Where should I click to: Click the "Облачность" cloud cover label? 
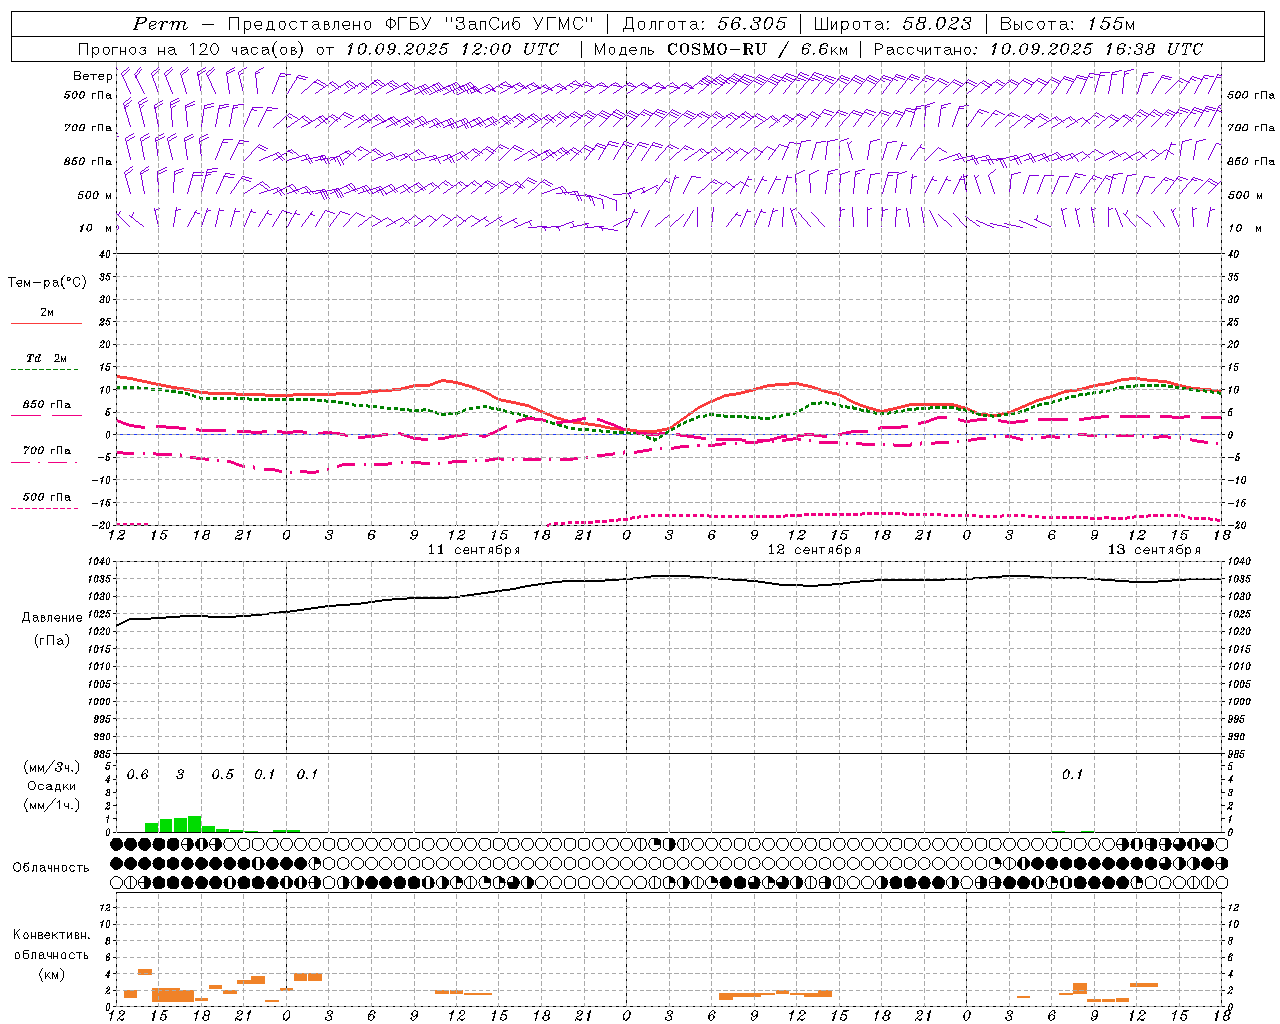[51, 868]
